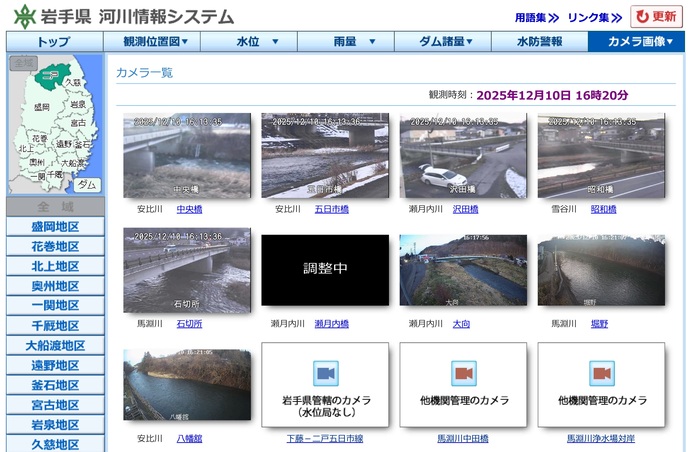Image resolution: width=690 pixels, height=452 pixels.
Task: Expand the 雨量 dropdown menu
Action: coord(346,41)
